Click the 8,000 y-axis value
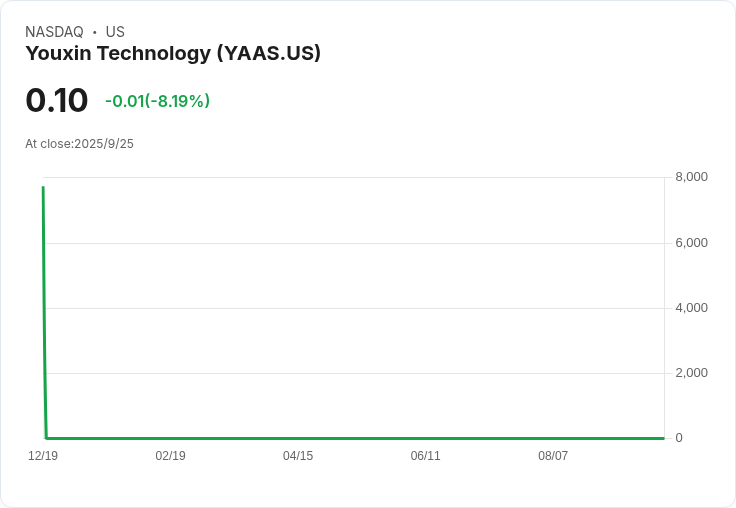The width and height of the screenshot is (736, 508). pyautogui.click(x=691, y=177)
